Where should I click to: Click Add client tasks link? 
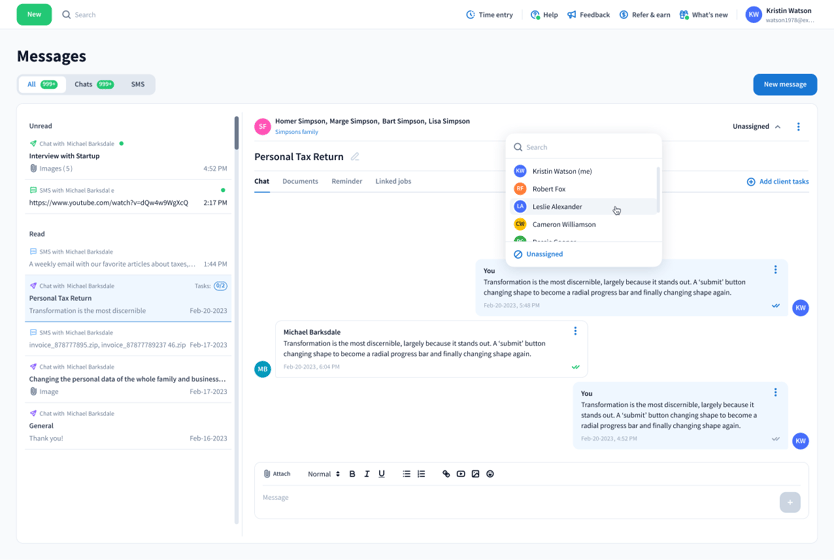pos(778,182)
